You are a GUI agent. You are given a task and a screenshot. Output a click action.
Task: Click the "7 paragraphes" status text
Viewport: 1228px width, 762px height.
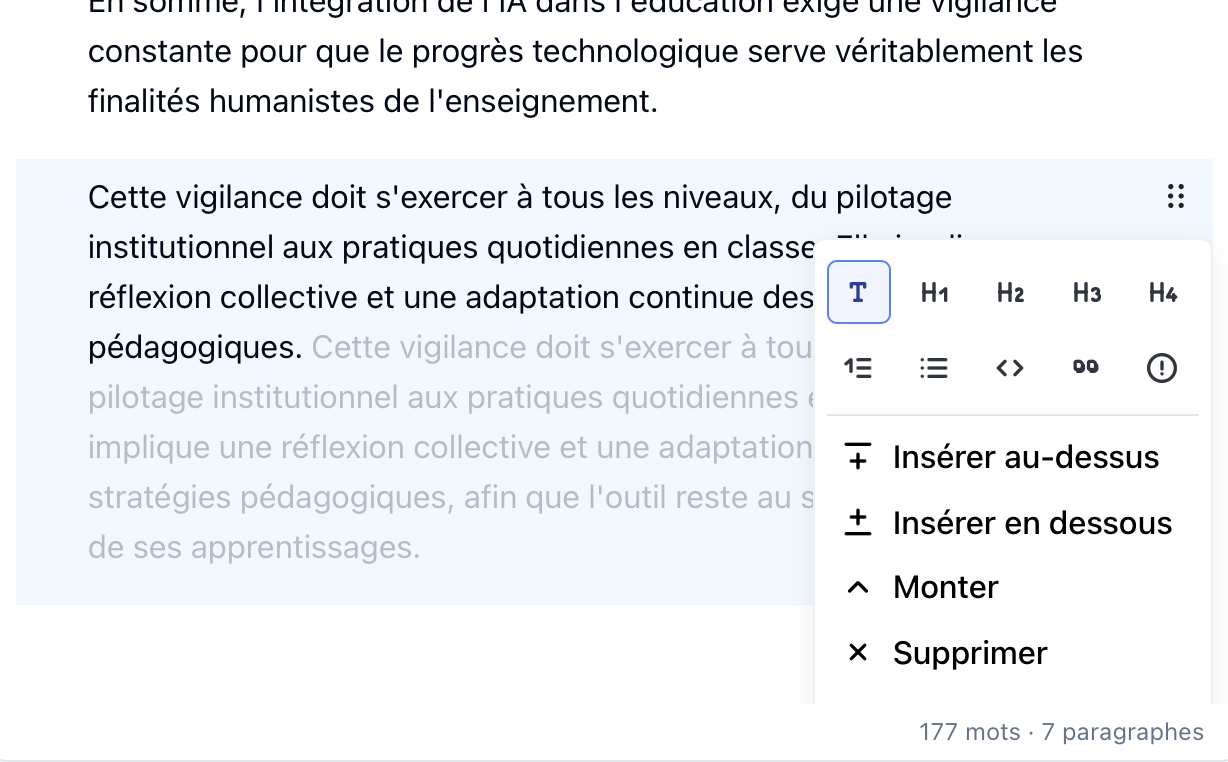click(1123, 732)
